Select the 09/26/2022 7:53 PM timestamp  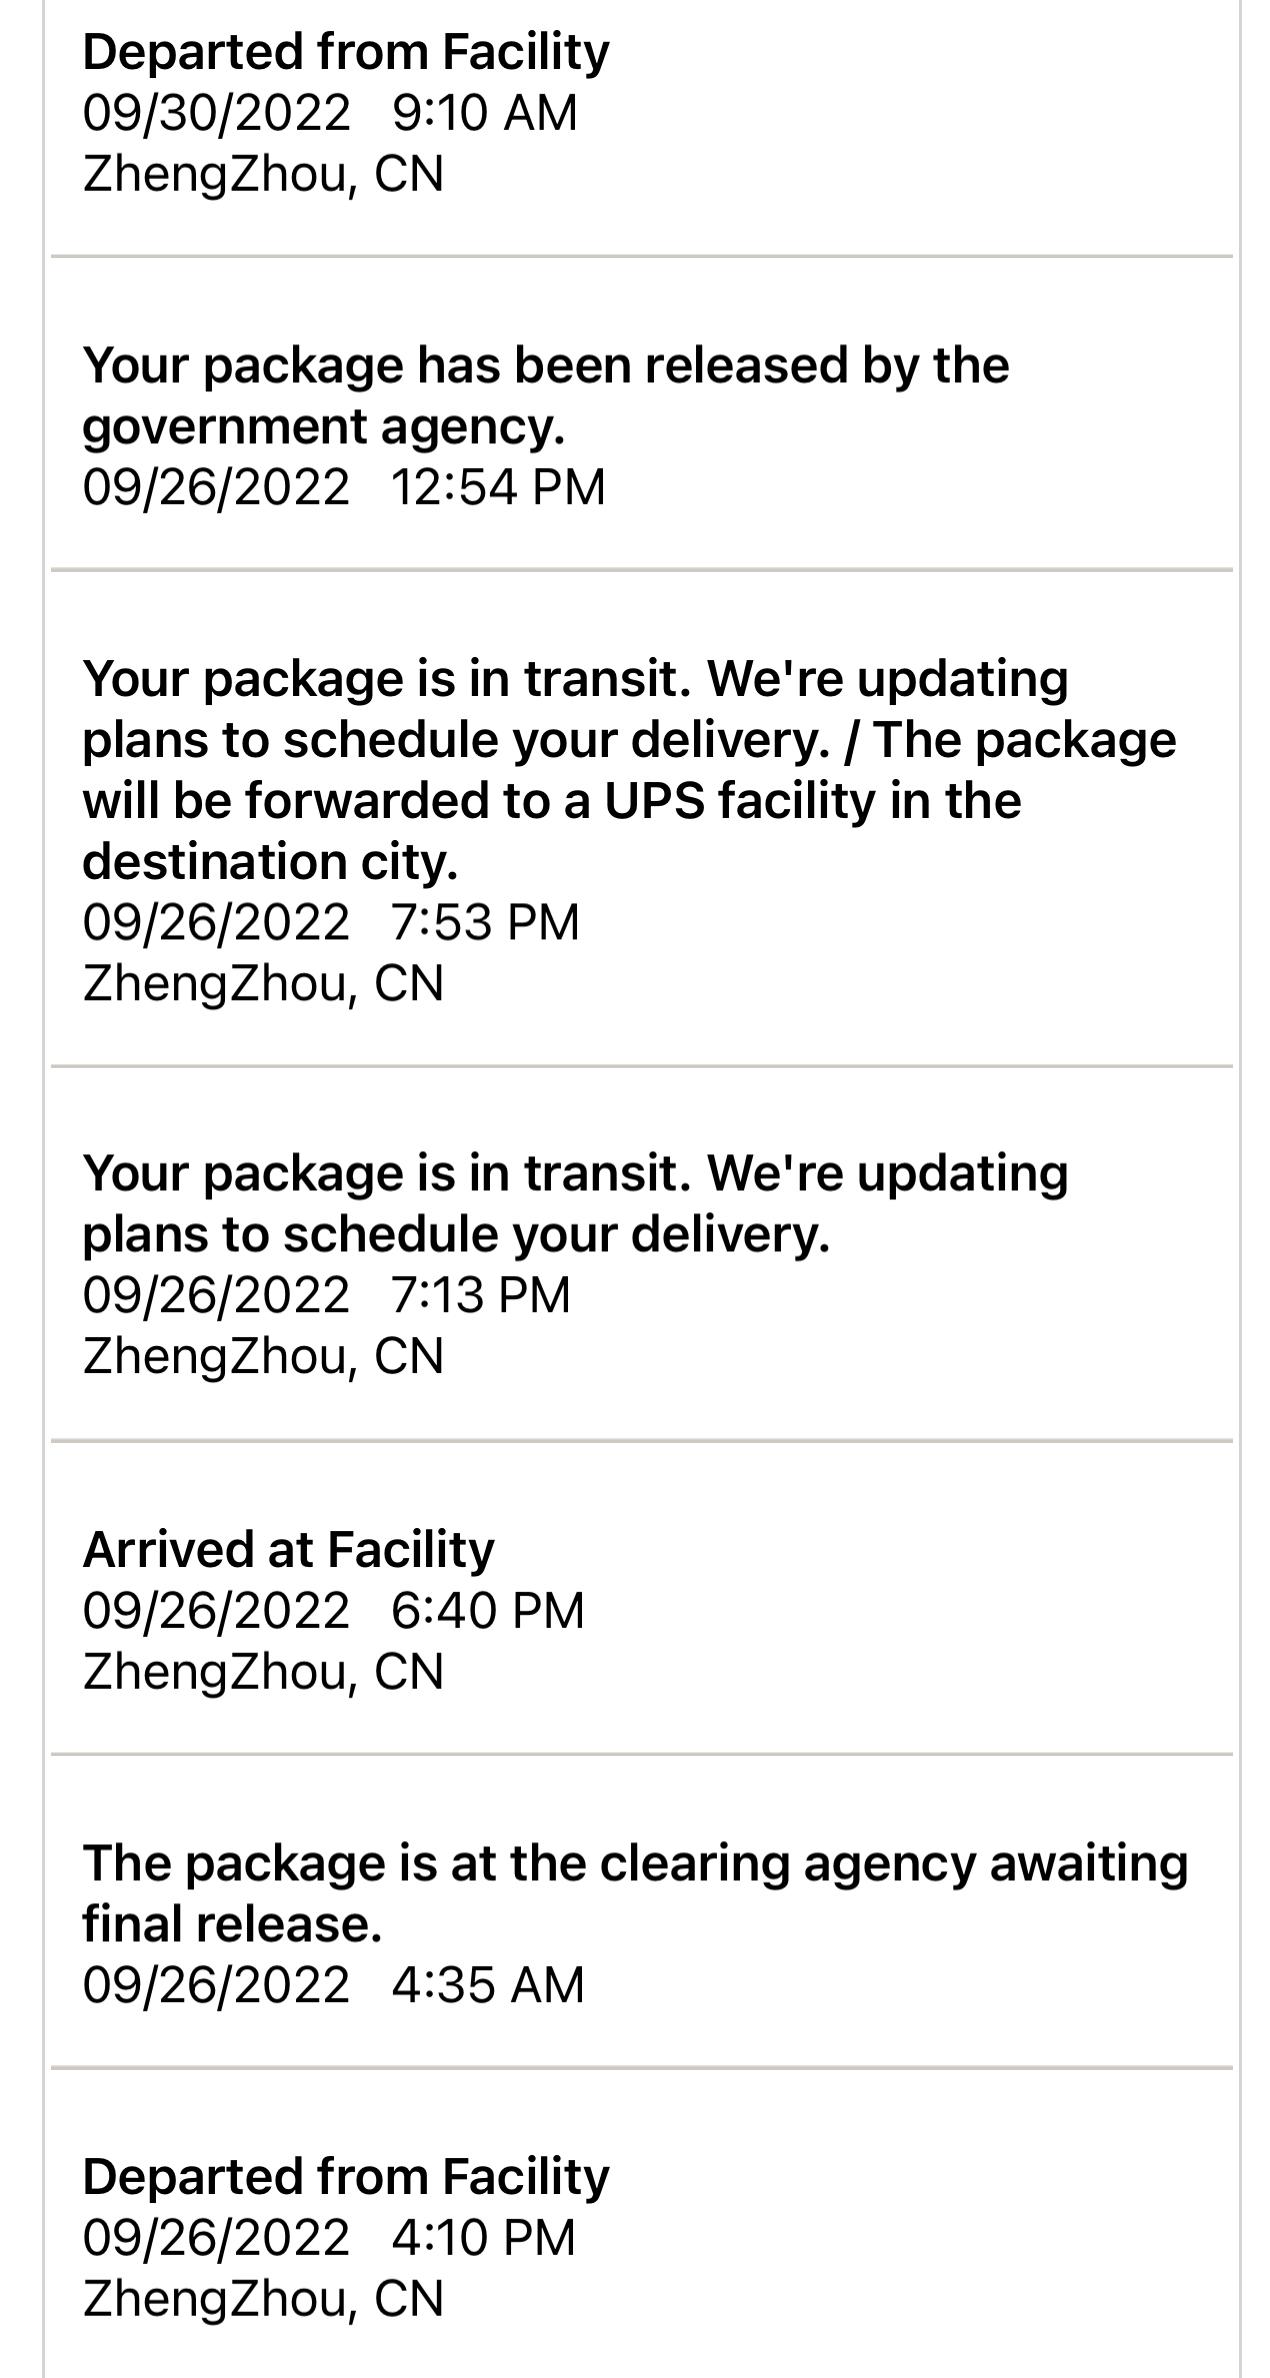(x=330, y=922)
